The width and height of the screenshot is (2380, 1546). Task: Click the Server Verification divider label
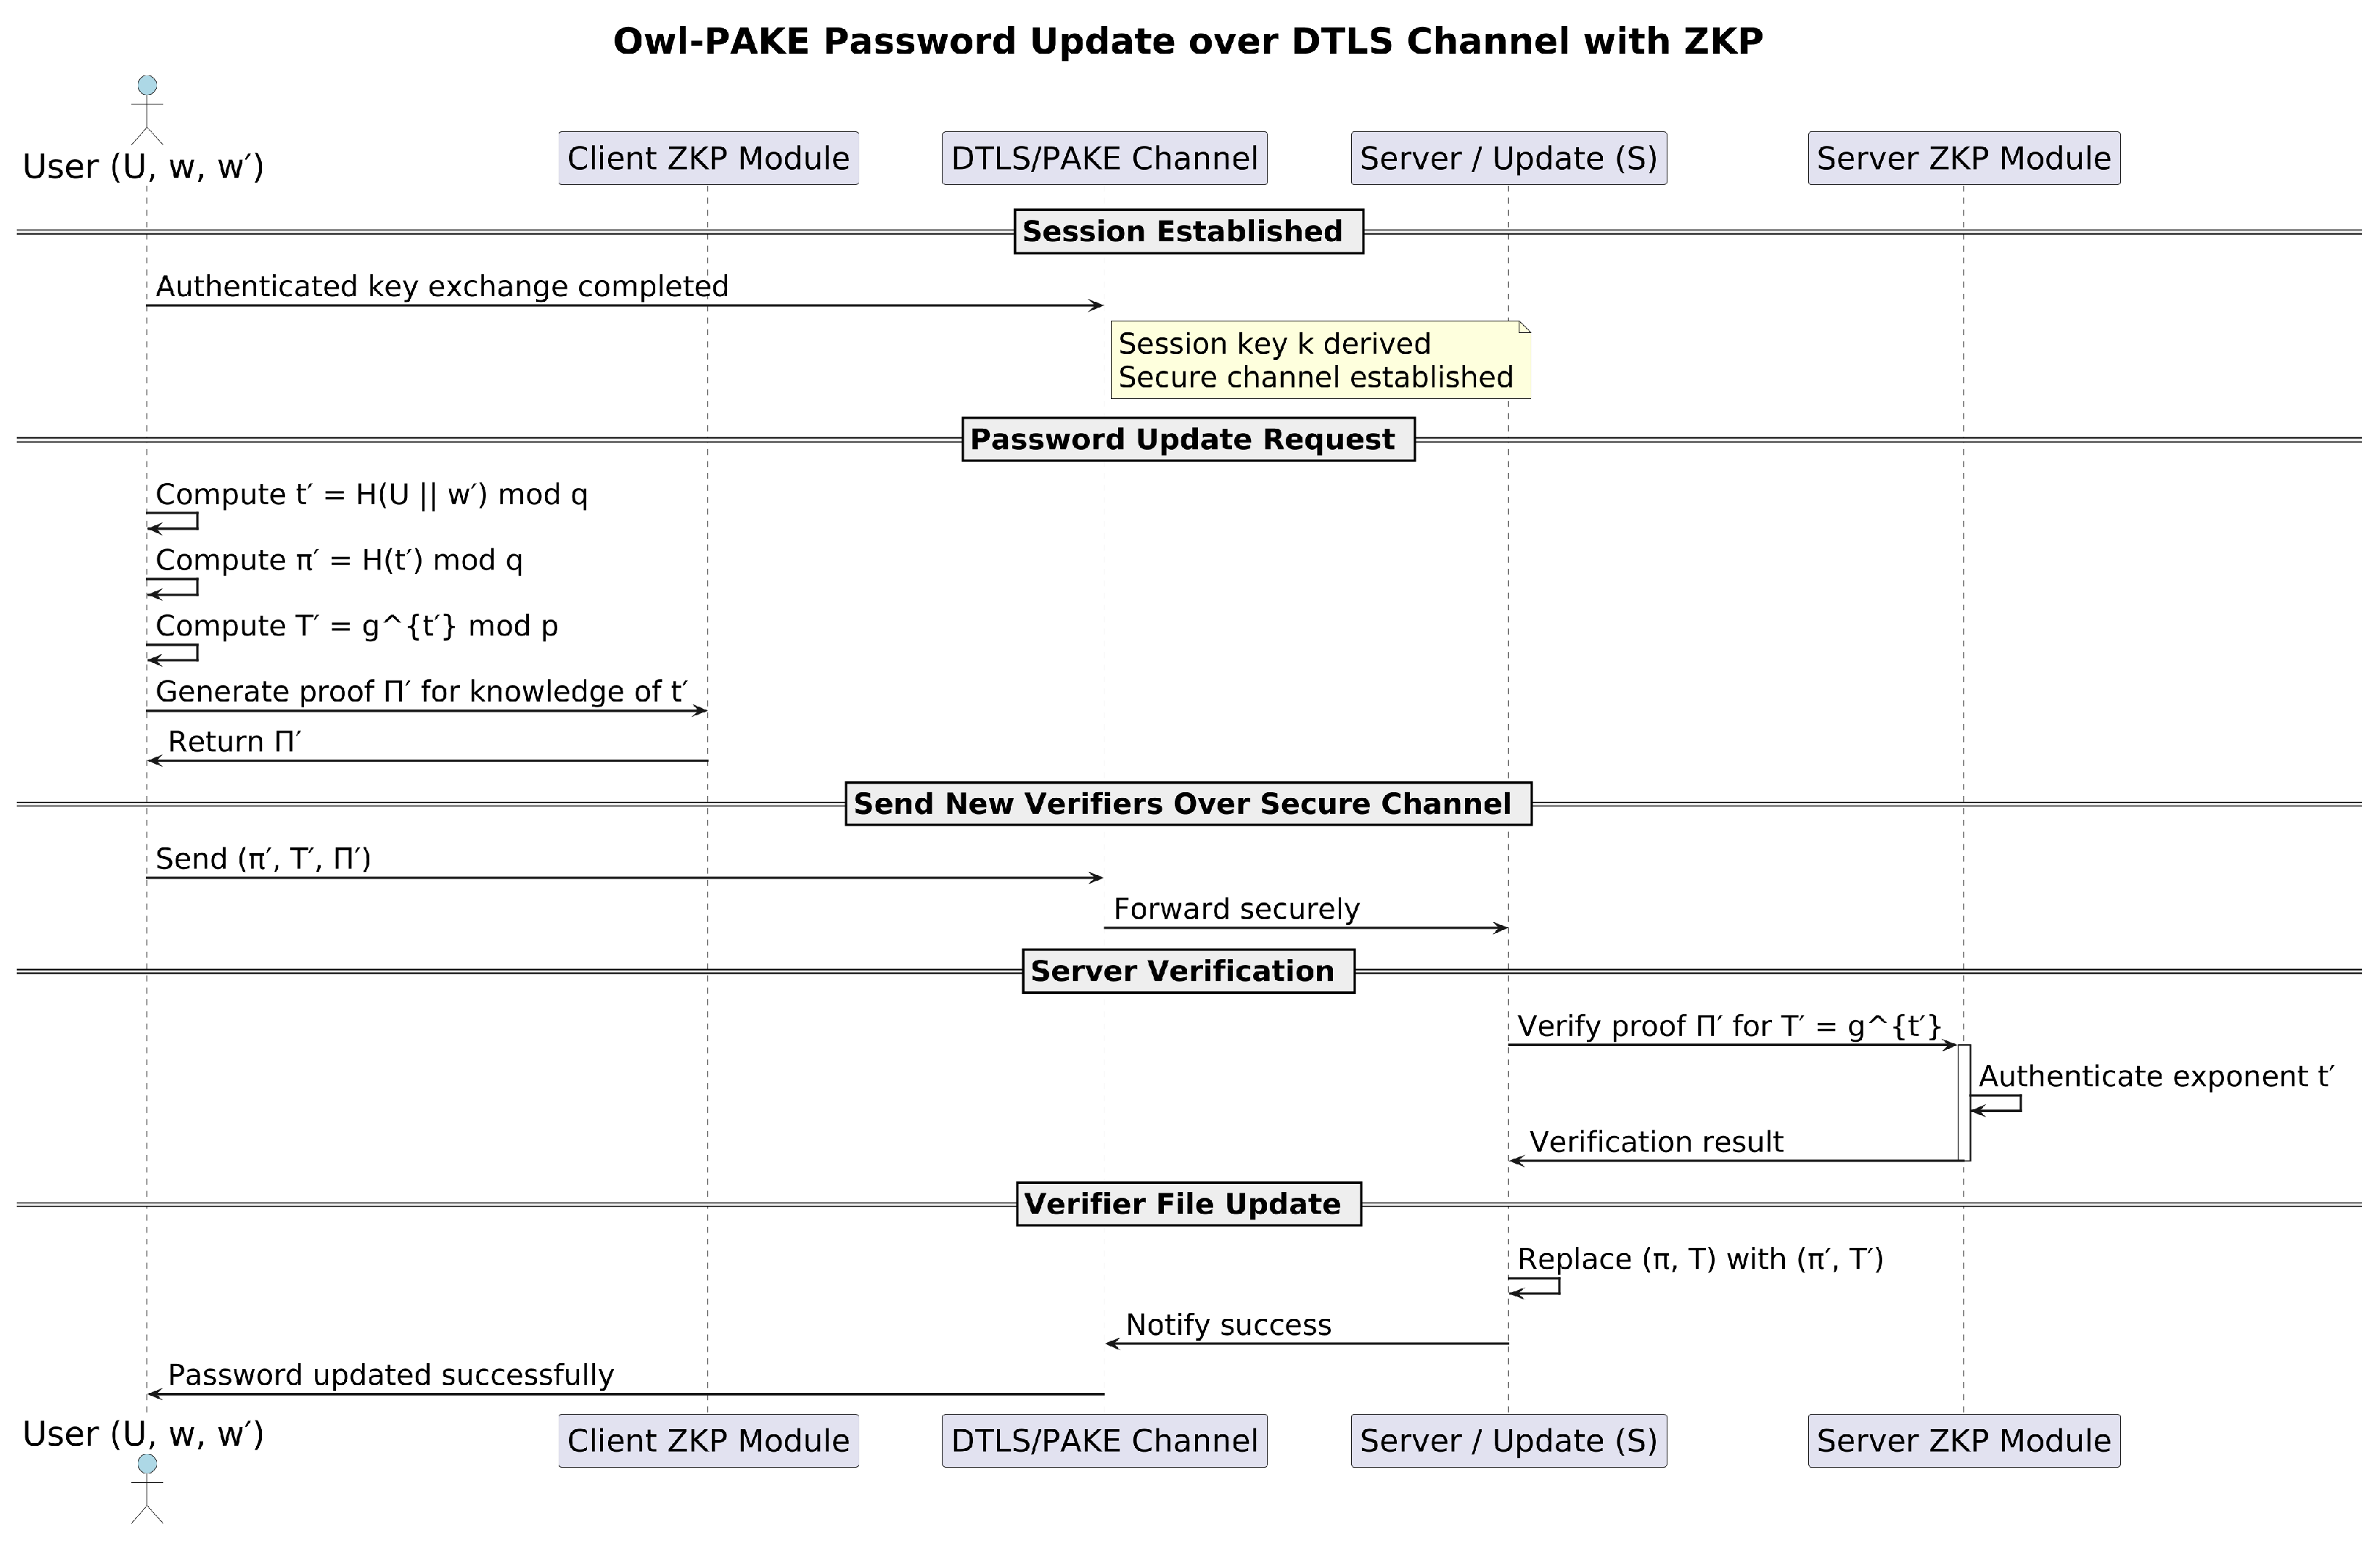click(x=1188, y=971)
